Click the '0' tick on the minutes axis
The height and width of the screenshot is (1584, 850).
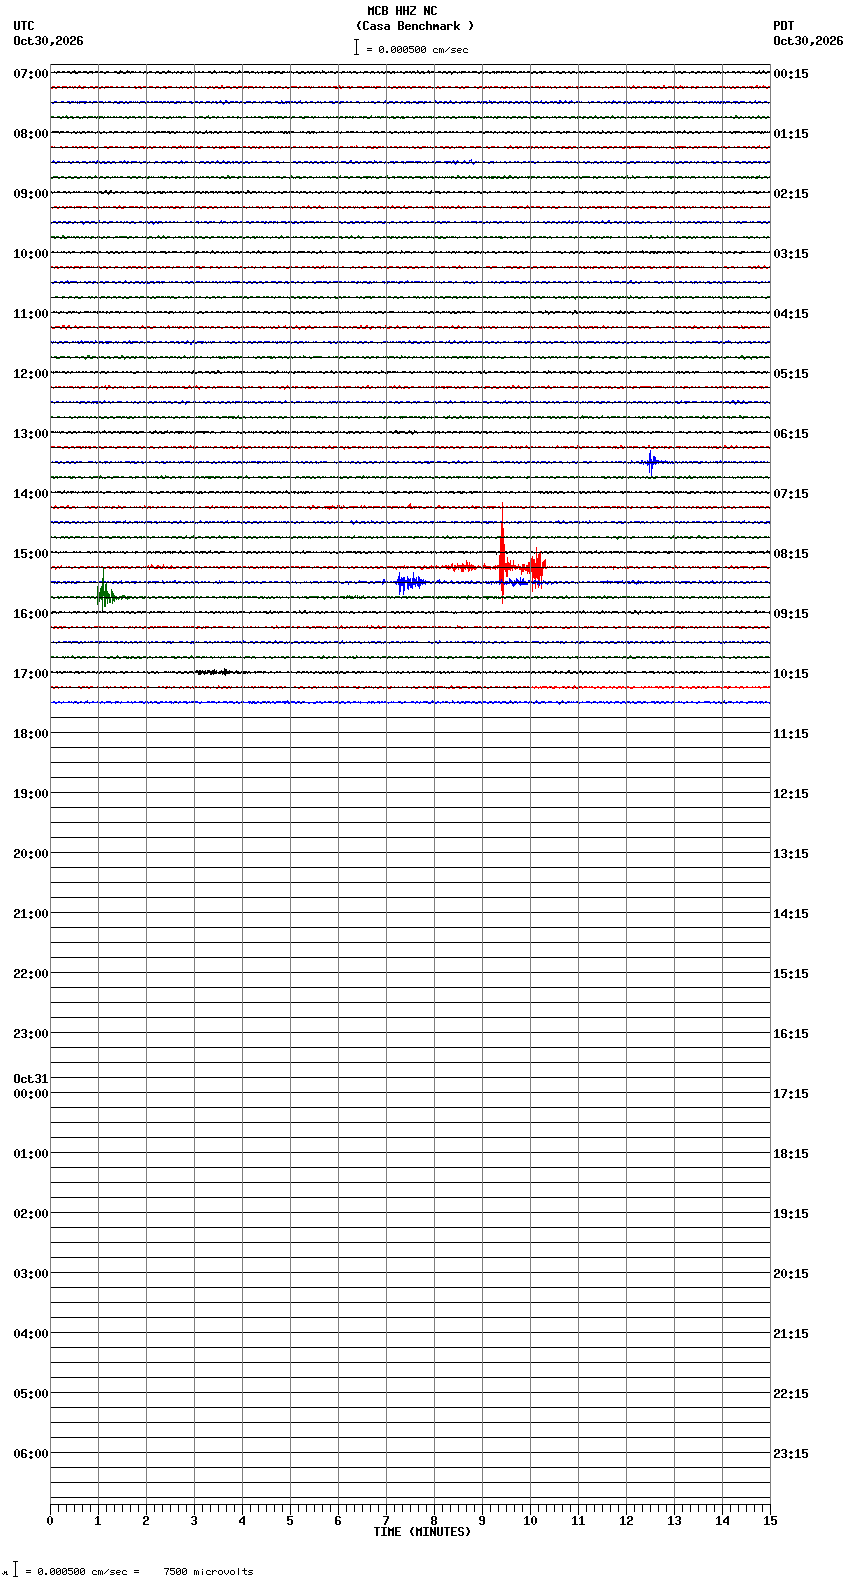point(50,1521)
